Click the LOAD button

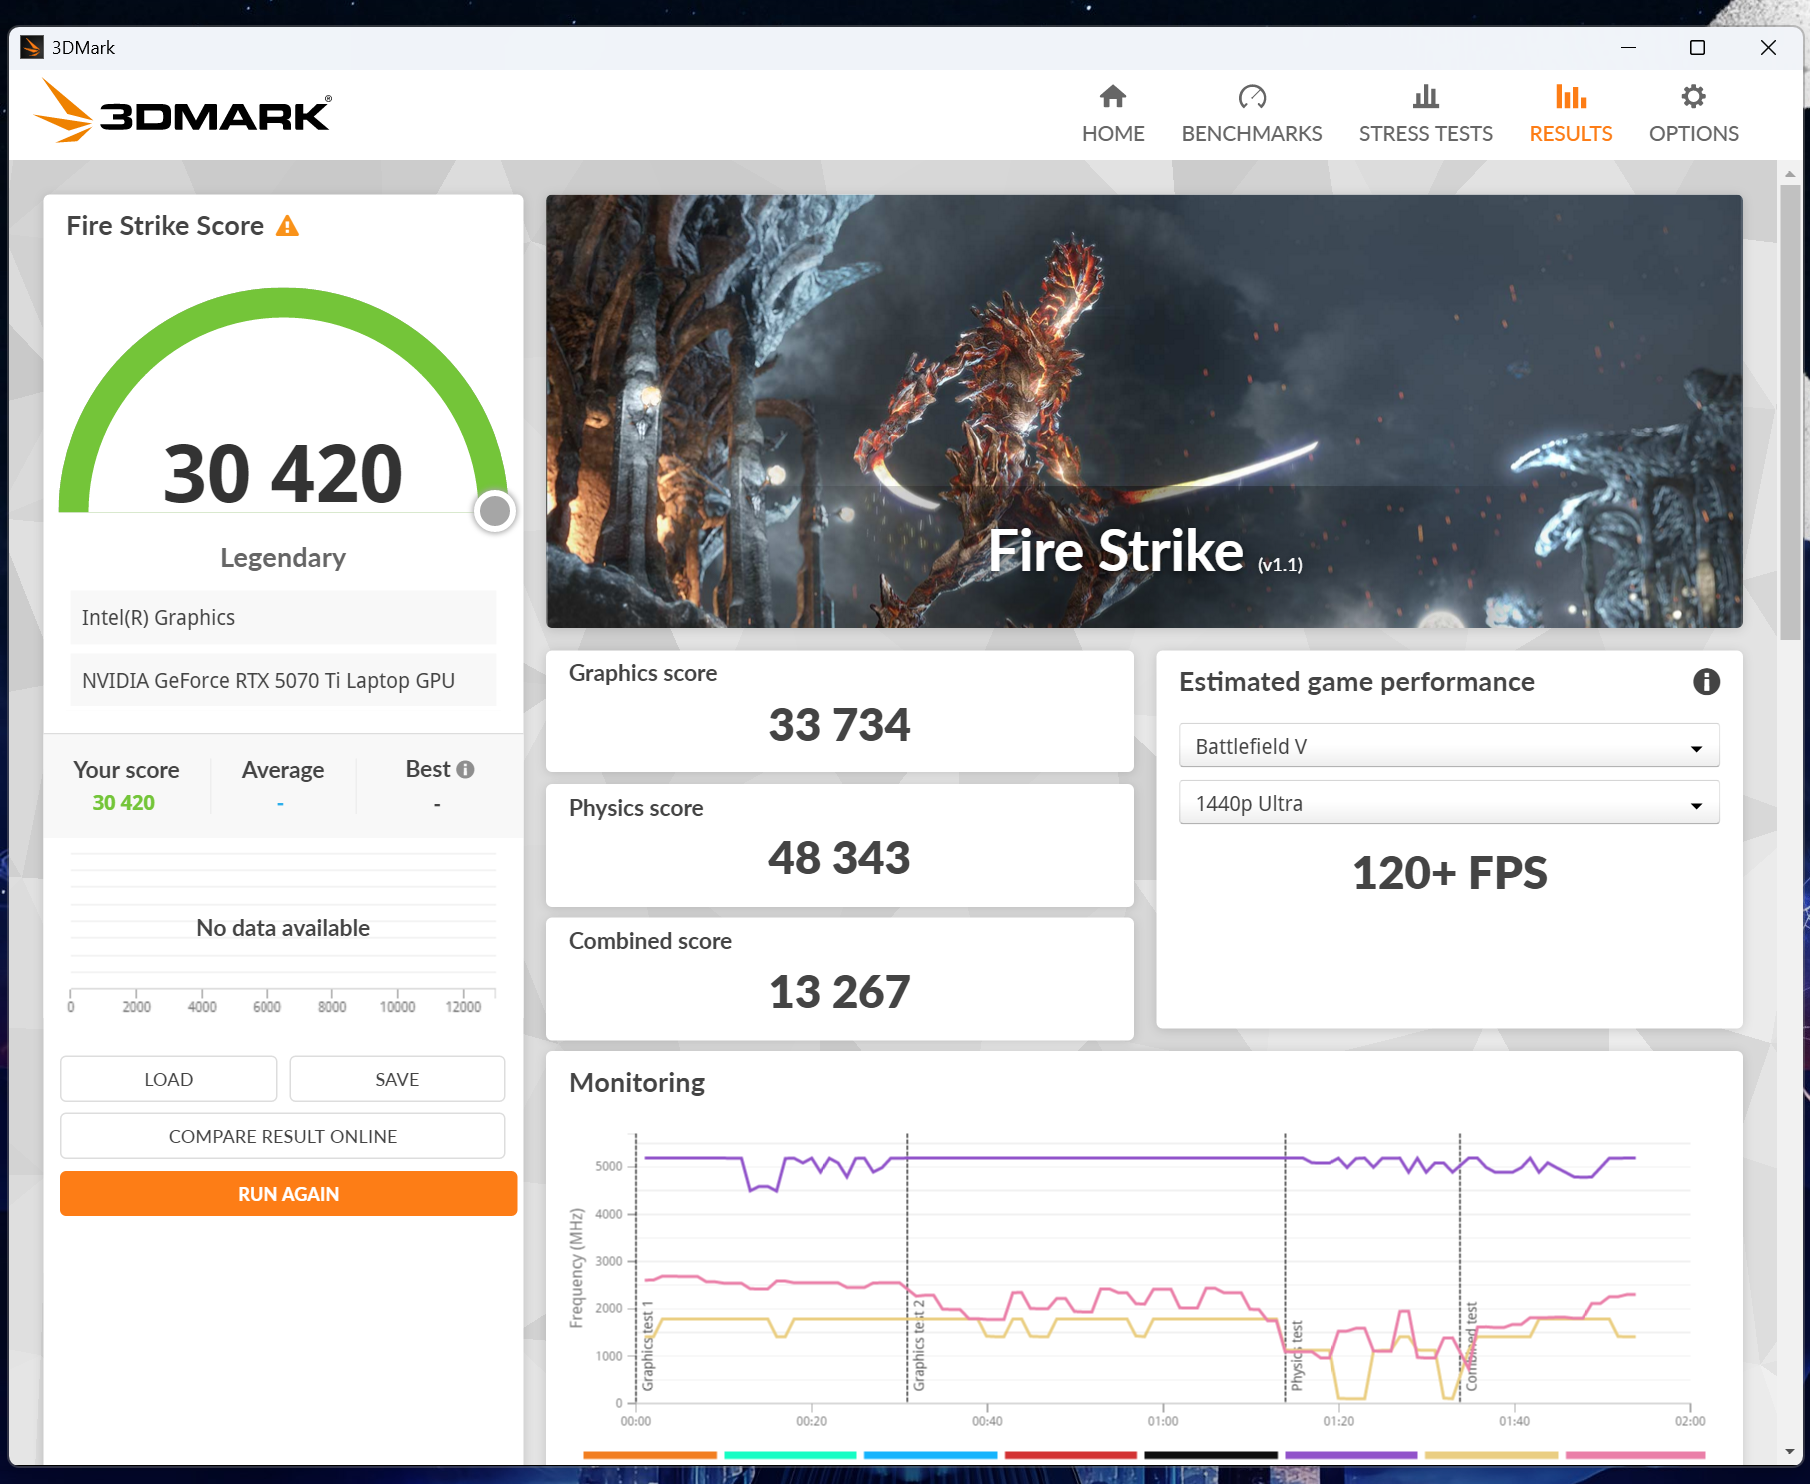click(168, 1079)
